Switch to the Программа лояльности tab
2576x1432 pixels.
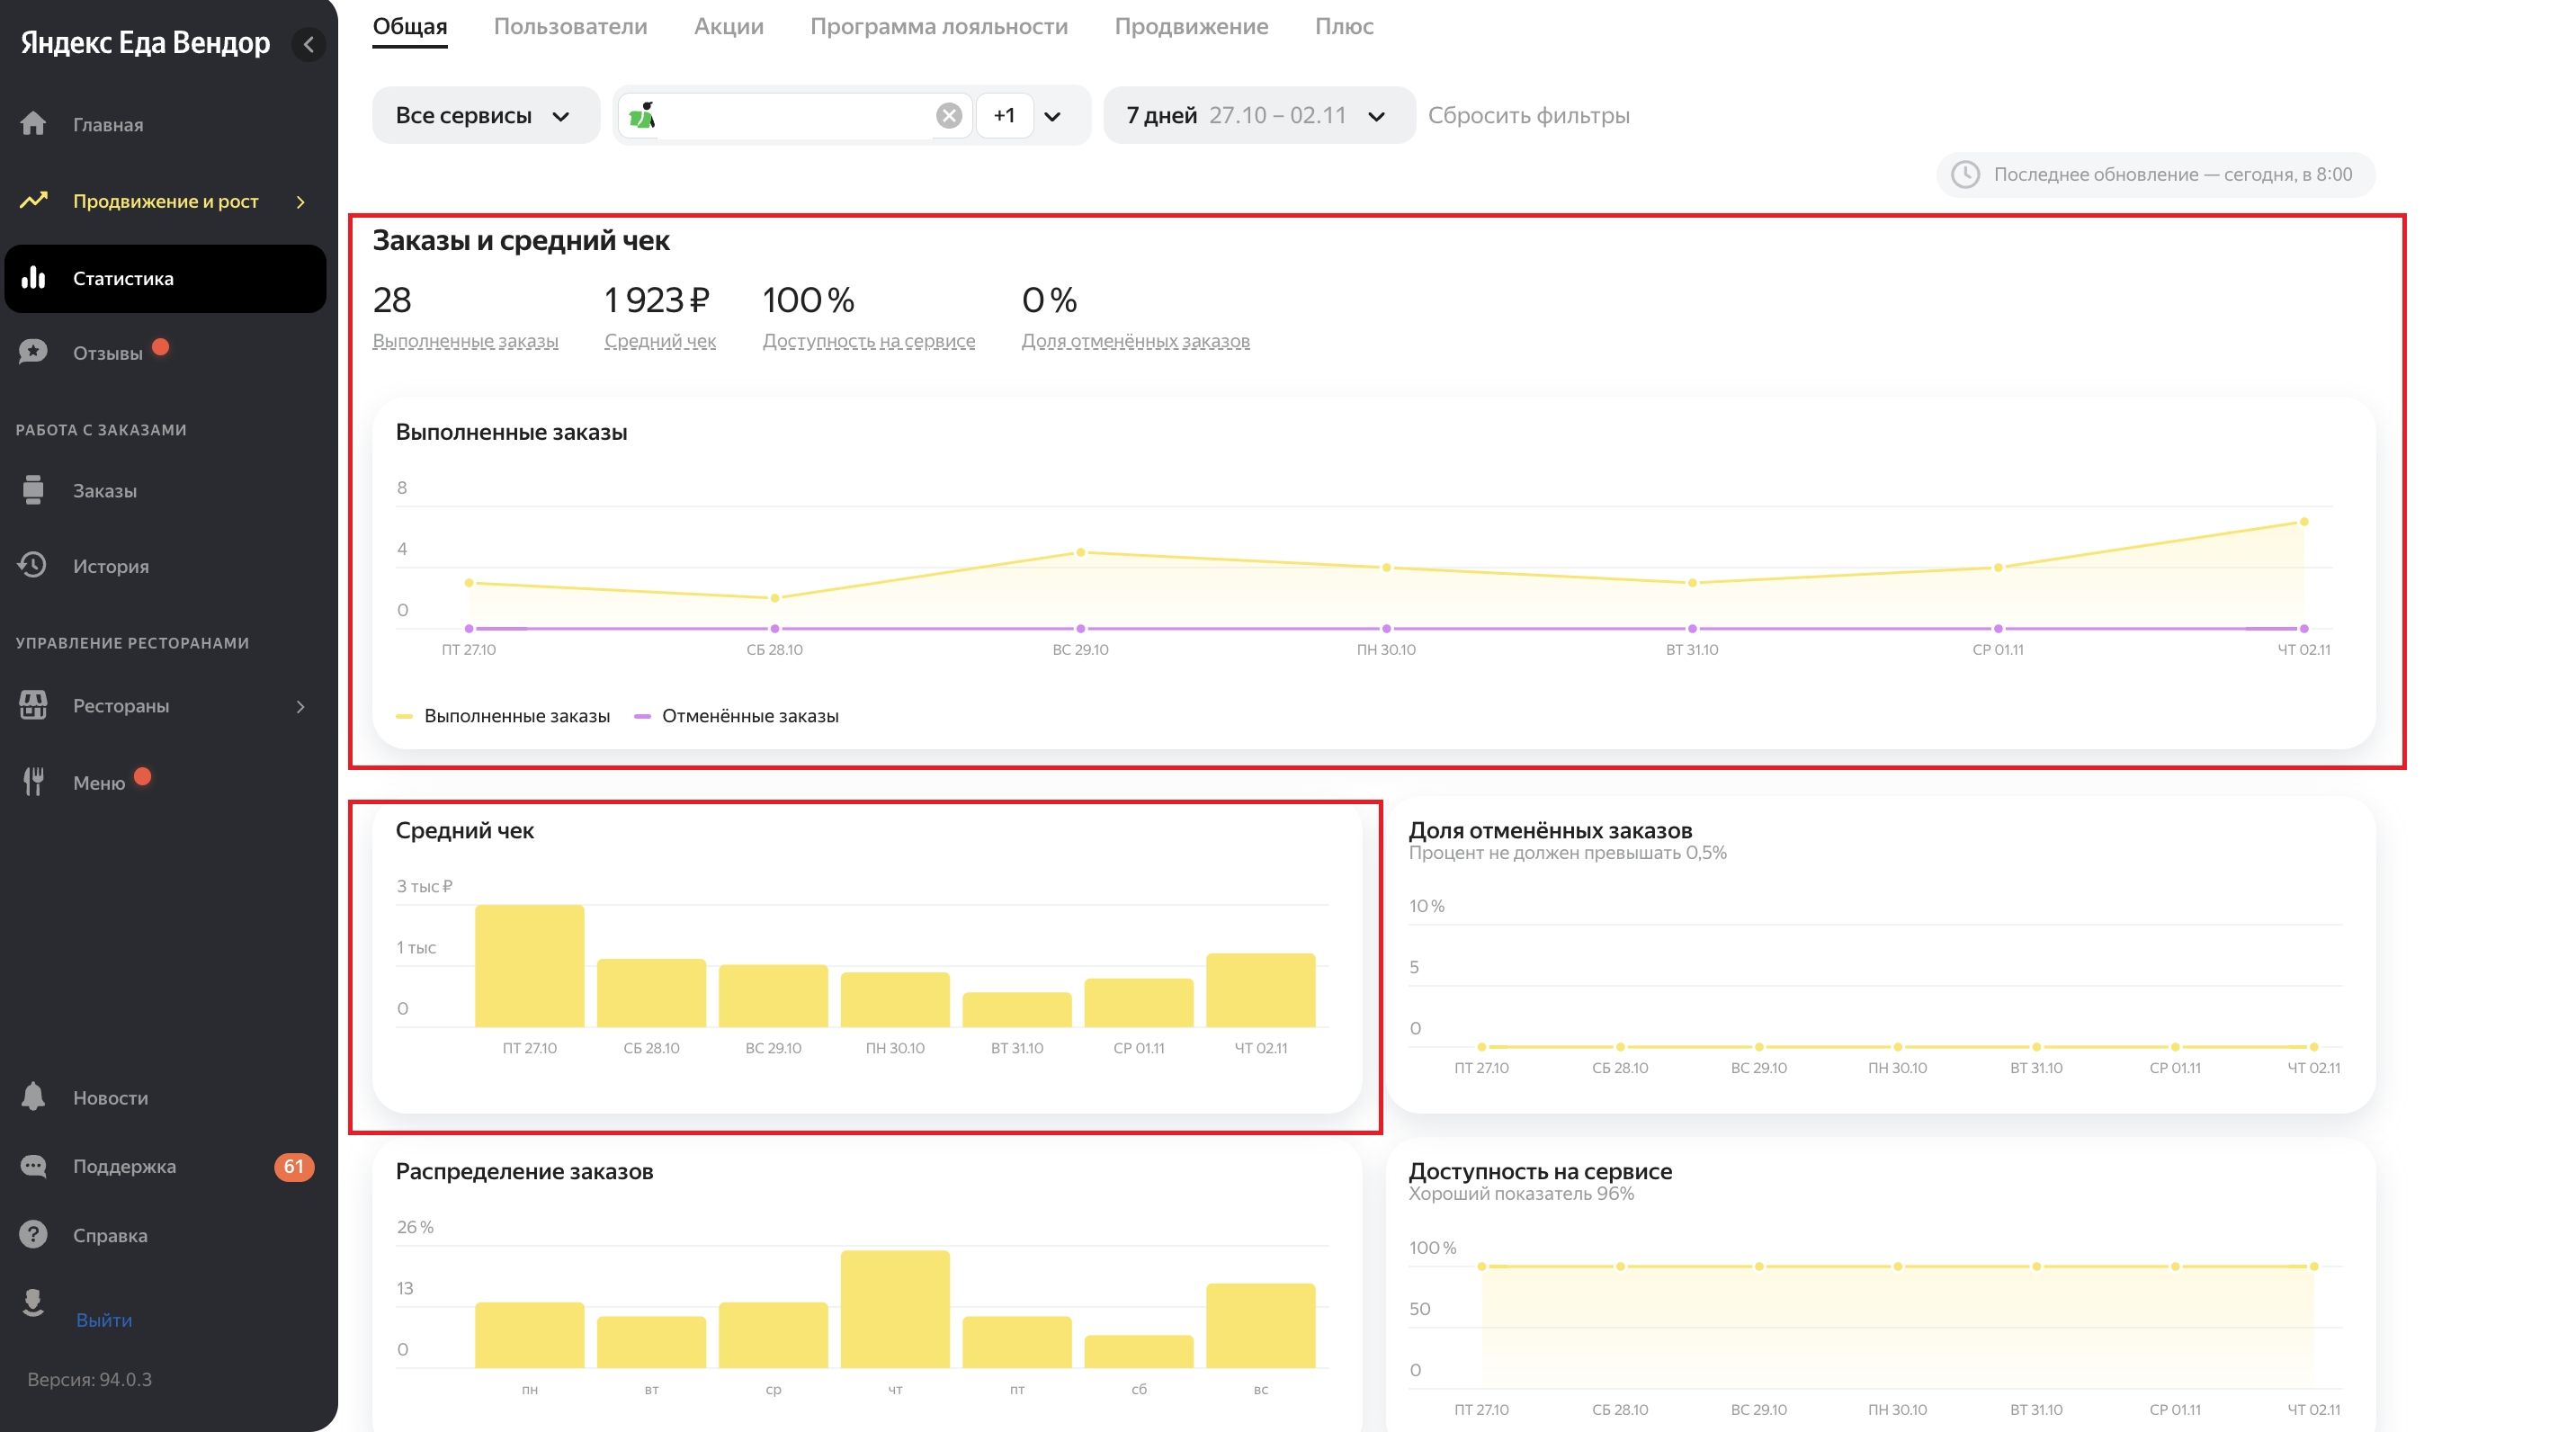coord(938,26)
